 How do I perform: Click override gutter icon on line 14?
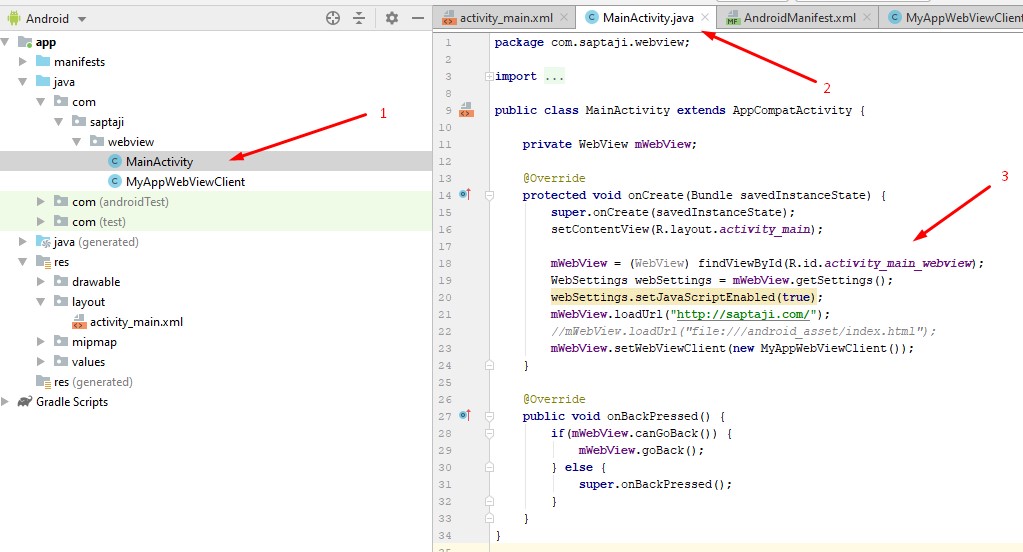[x=465, y=194]
